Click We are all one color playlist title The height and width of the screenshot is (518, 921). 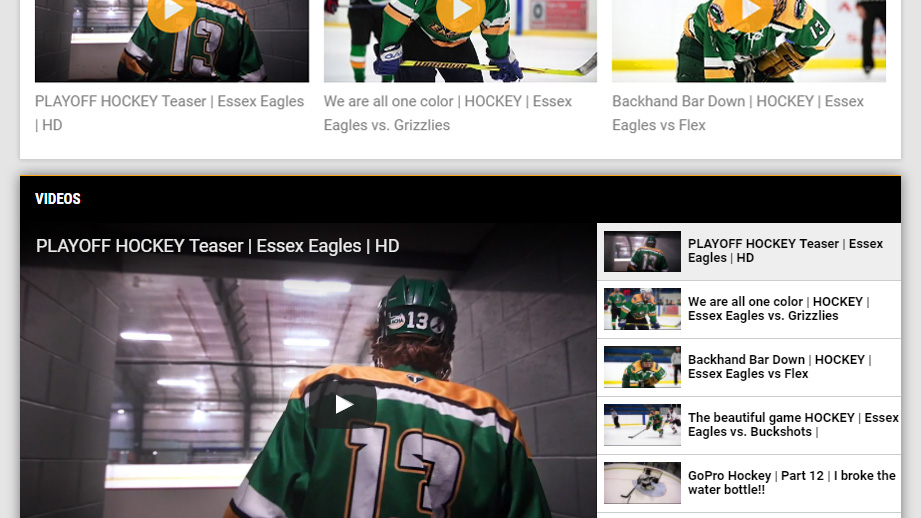778,309
